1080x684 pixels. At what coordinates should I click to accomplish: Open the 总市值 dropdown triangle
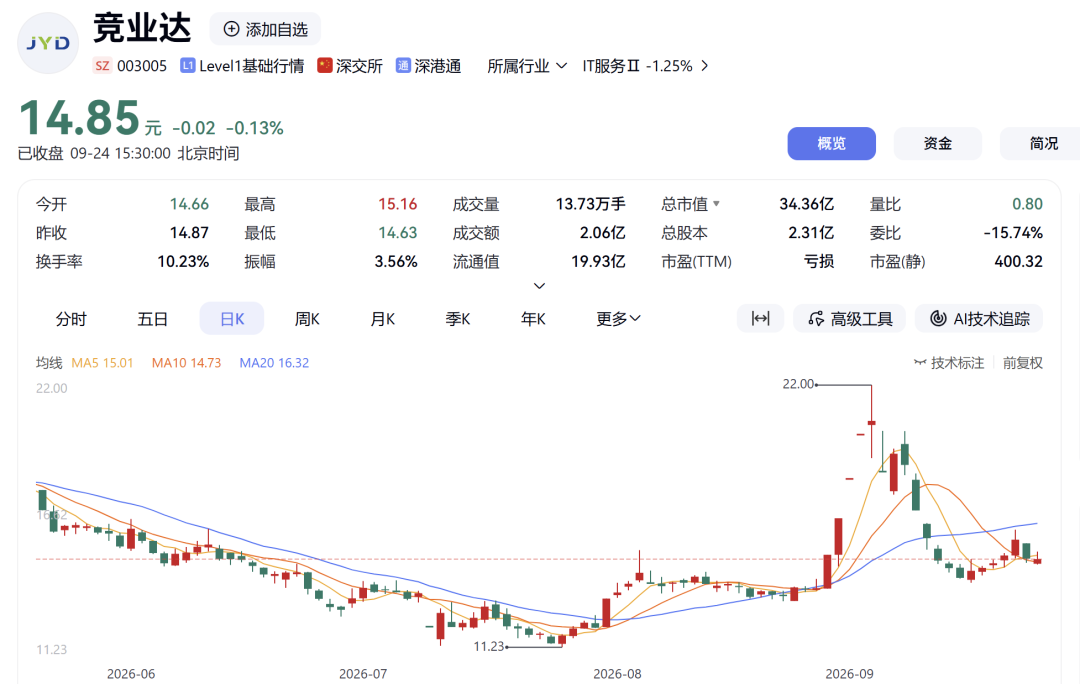tap(716, 204)
